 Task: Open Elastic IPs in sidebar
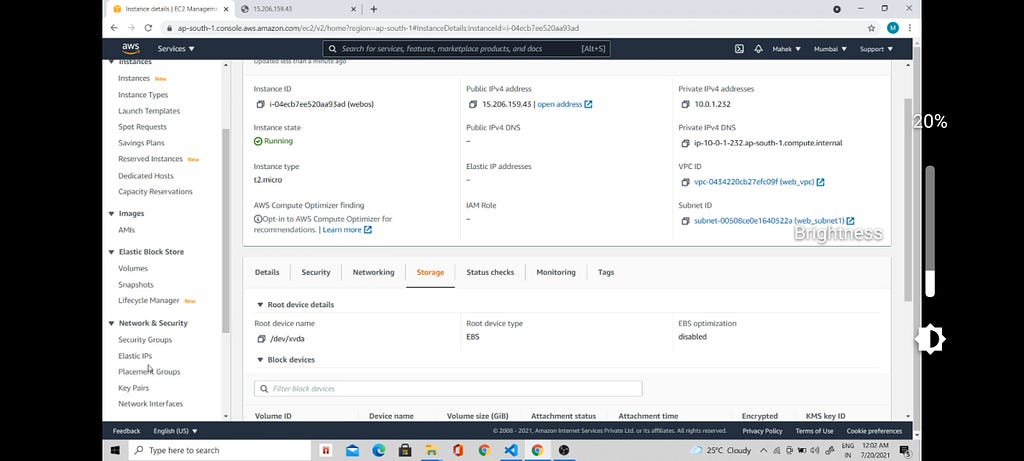[135, 356]
